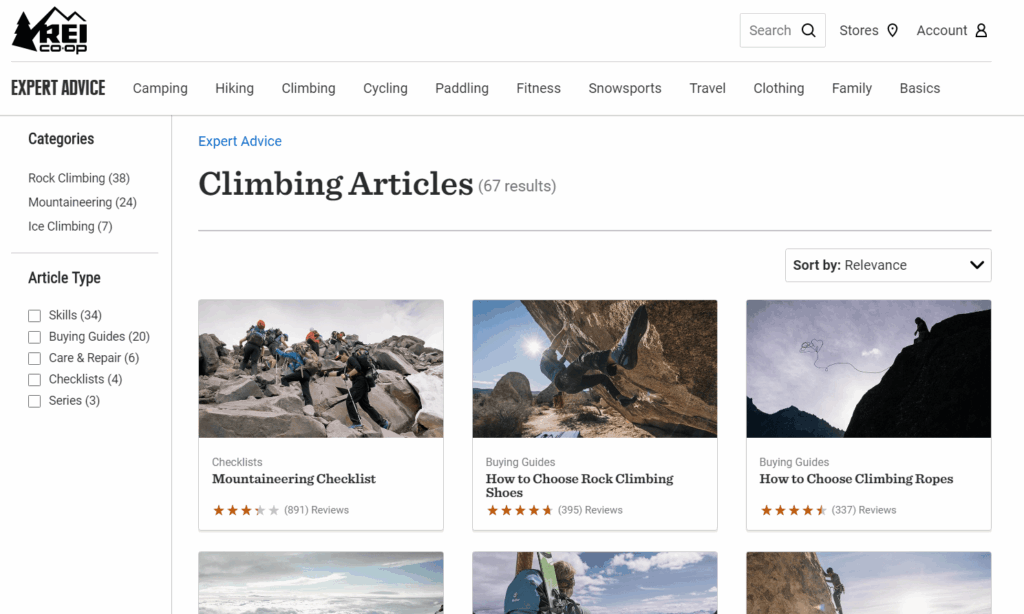This screenshot has width=1024, height=614.
Task: Toggle the Checklists checkbox
Action: 35,380
